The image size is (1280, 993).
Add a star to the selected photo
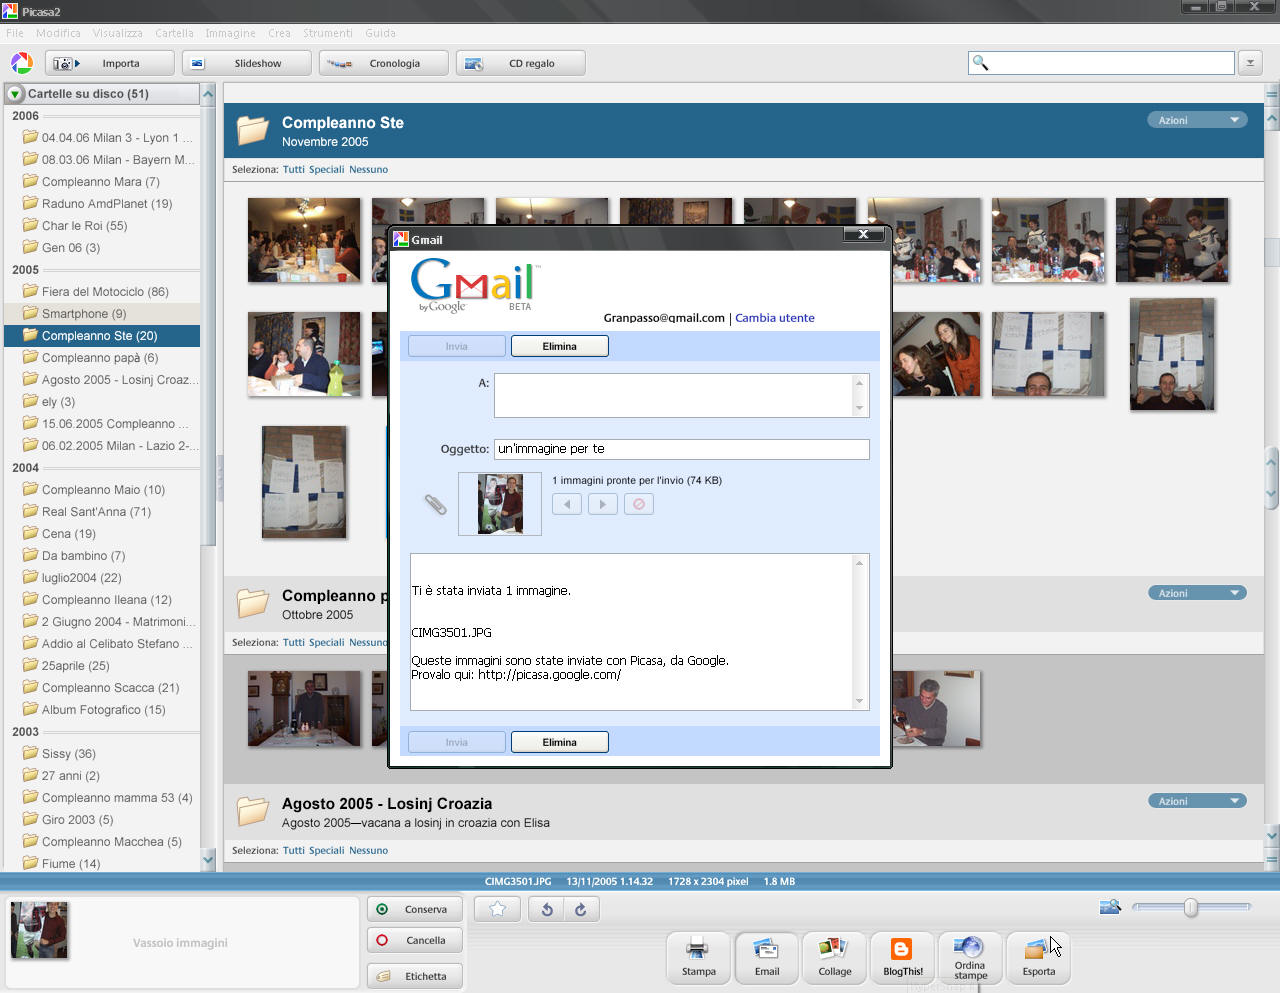(x=497, y=909)
